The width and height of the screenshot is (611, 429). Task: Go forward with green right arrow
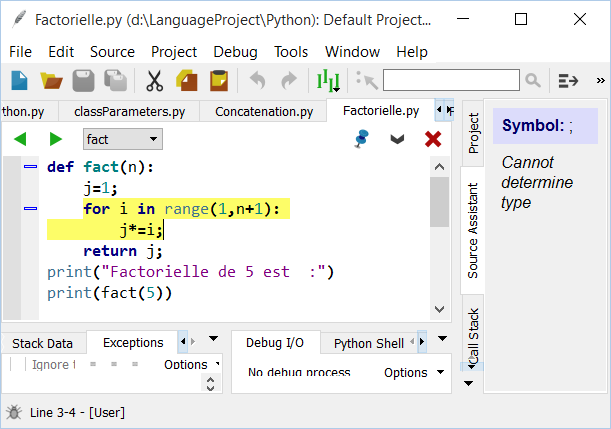(x=55, y=139)
